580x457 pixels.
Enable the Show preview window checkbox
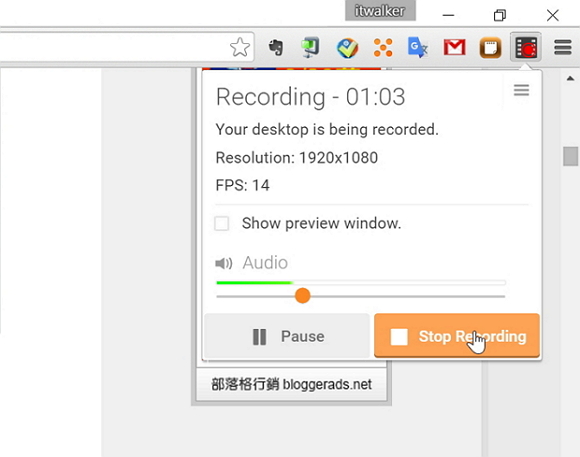(x=222, y=223)
